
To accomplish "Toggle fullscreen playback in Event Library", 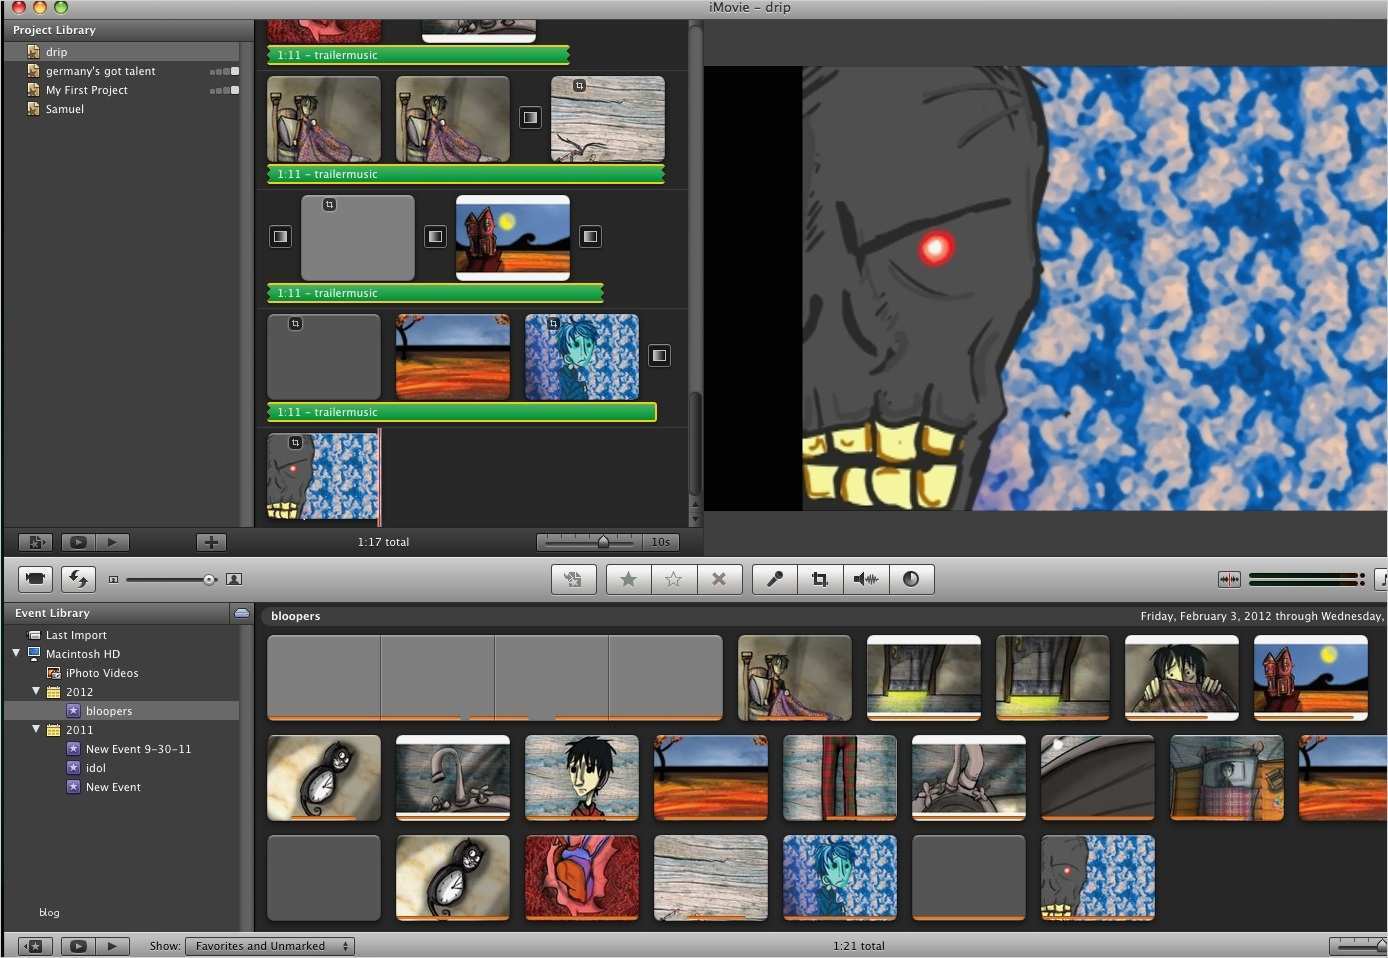I will click(x=78, y=945).
